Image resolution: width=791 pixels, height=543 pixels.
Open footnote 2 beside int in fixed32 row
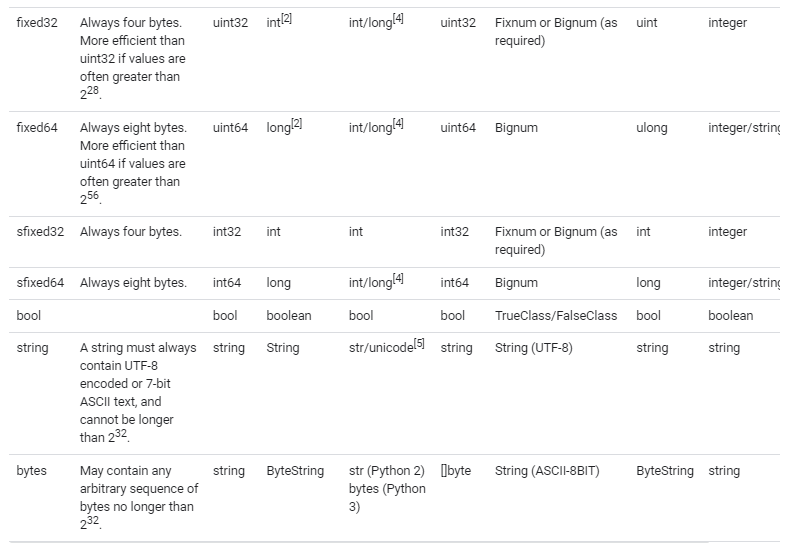(287, 19)
